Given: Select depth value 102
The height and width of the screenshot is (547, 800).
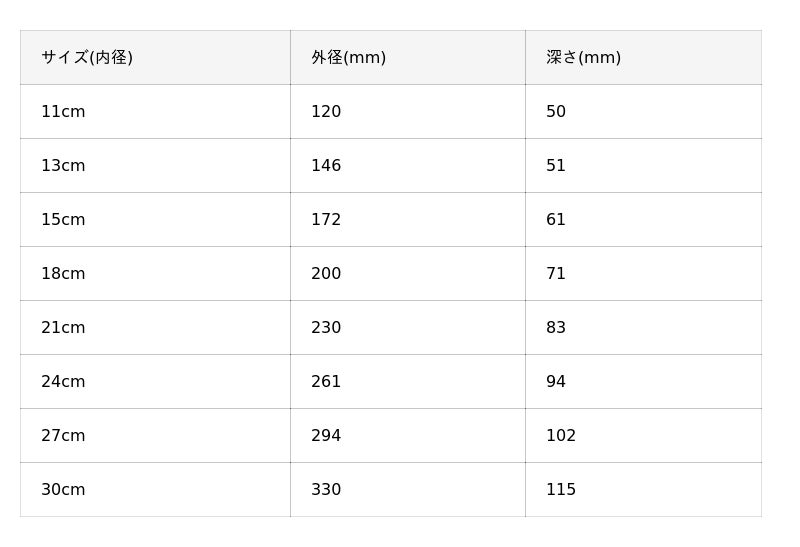Looking at the screenshot, I should click(561, 436).
